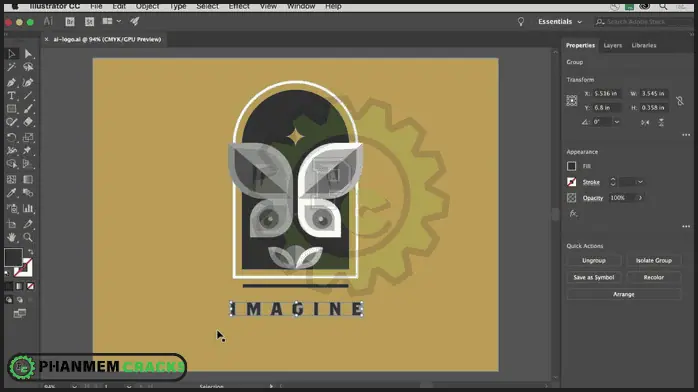Select the Hand tool
The image size is (698, 392).
(x=12, y=237)
